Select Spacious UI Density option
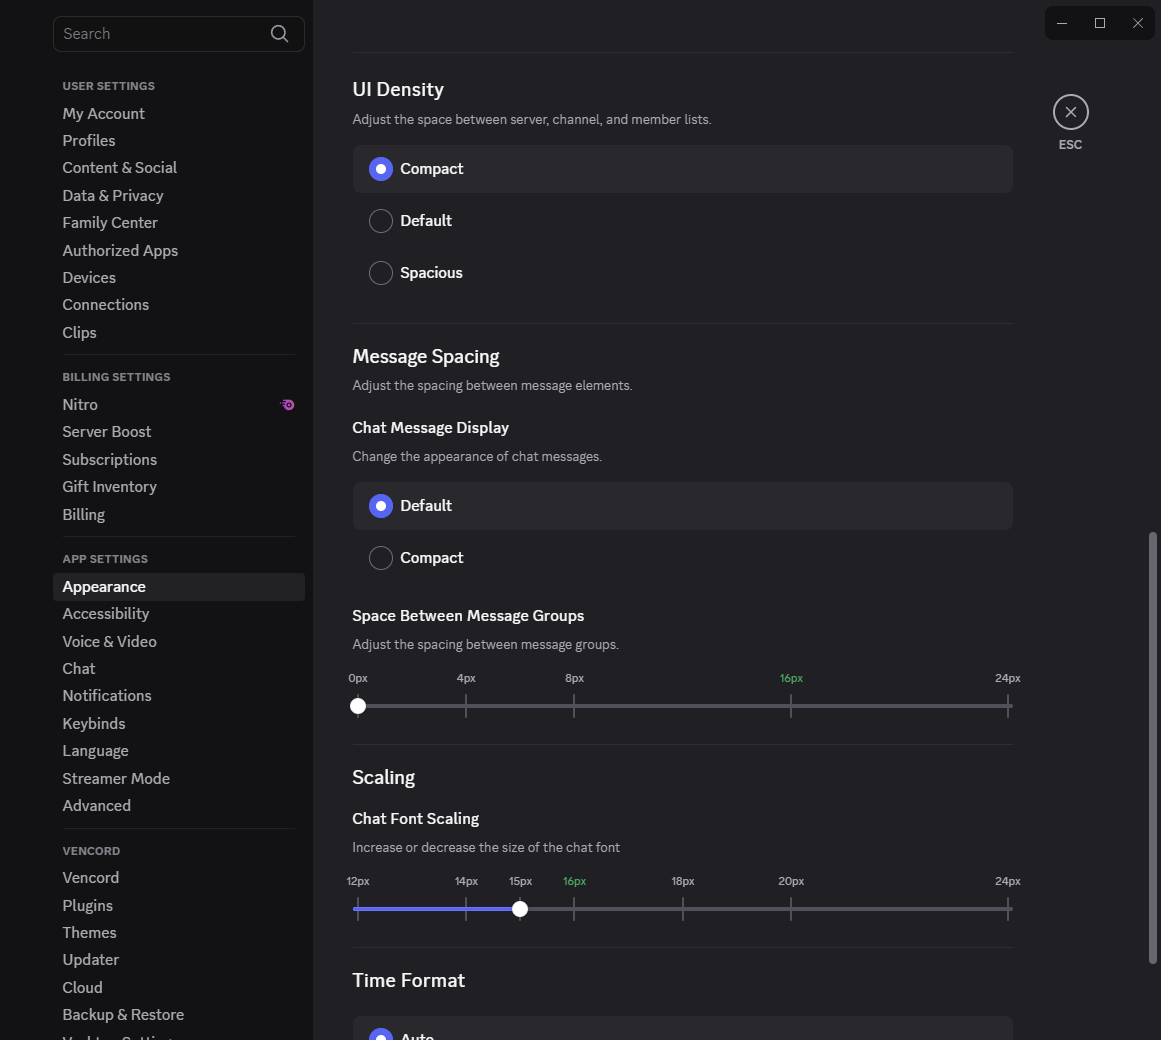Viewport: 1161px width, 1040px height. (381, 273)
